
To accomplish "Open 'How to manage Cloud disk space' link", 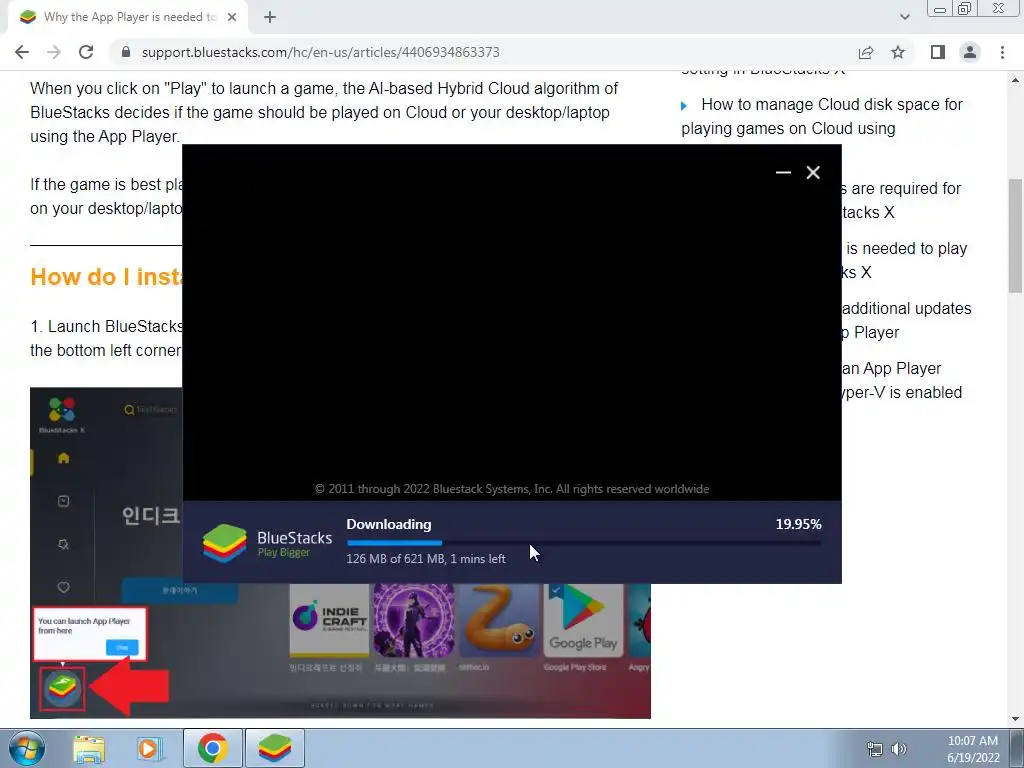I will 822,116.
